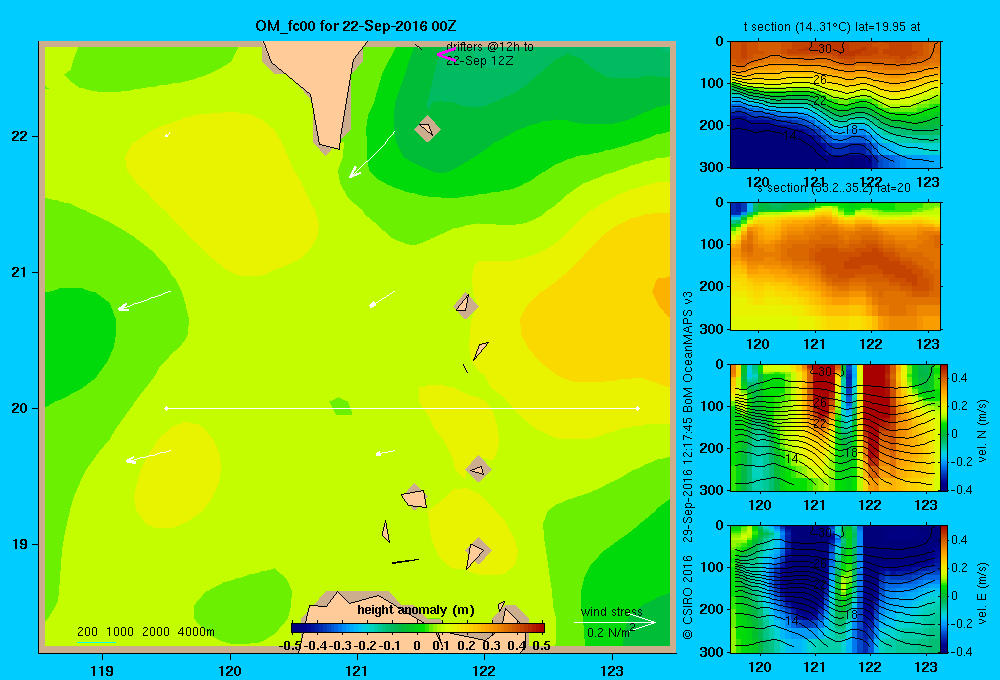Viewport: 1000px width, 680px height.
Task: Click the "30" contour label in temperature section
Action: 825,49
